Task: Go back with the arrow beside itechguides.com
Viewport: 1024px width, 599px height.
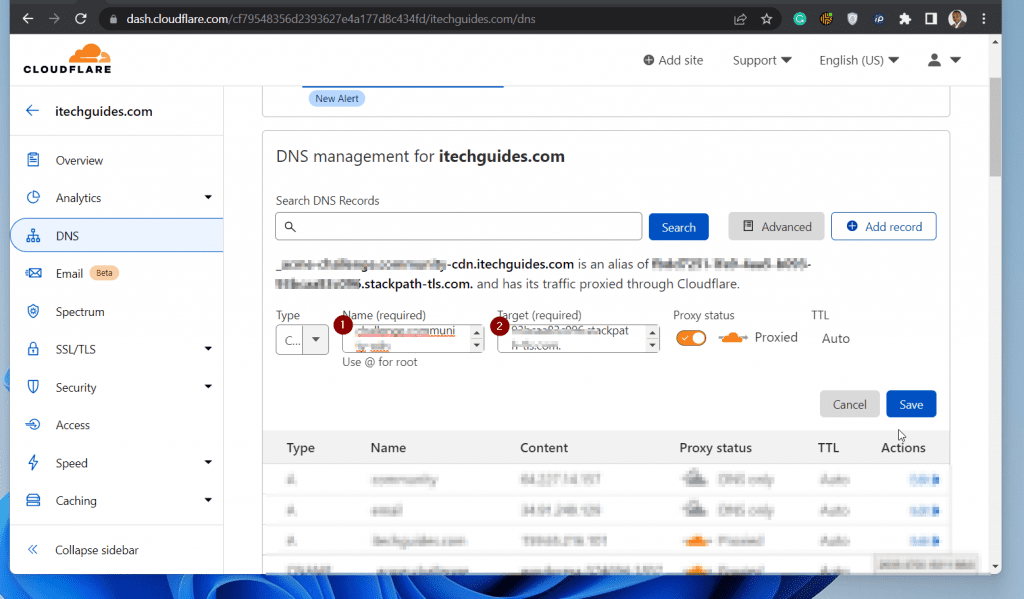Action: pos(32,110)
